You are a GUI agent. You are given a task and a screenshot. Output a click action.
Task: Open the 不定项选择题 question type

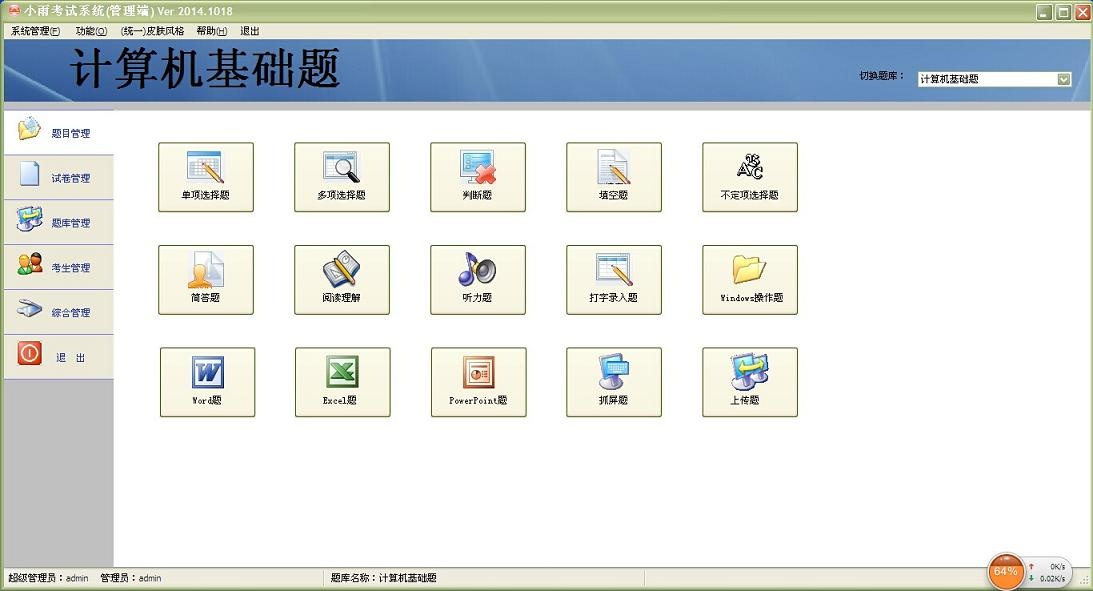click(749, 177)
